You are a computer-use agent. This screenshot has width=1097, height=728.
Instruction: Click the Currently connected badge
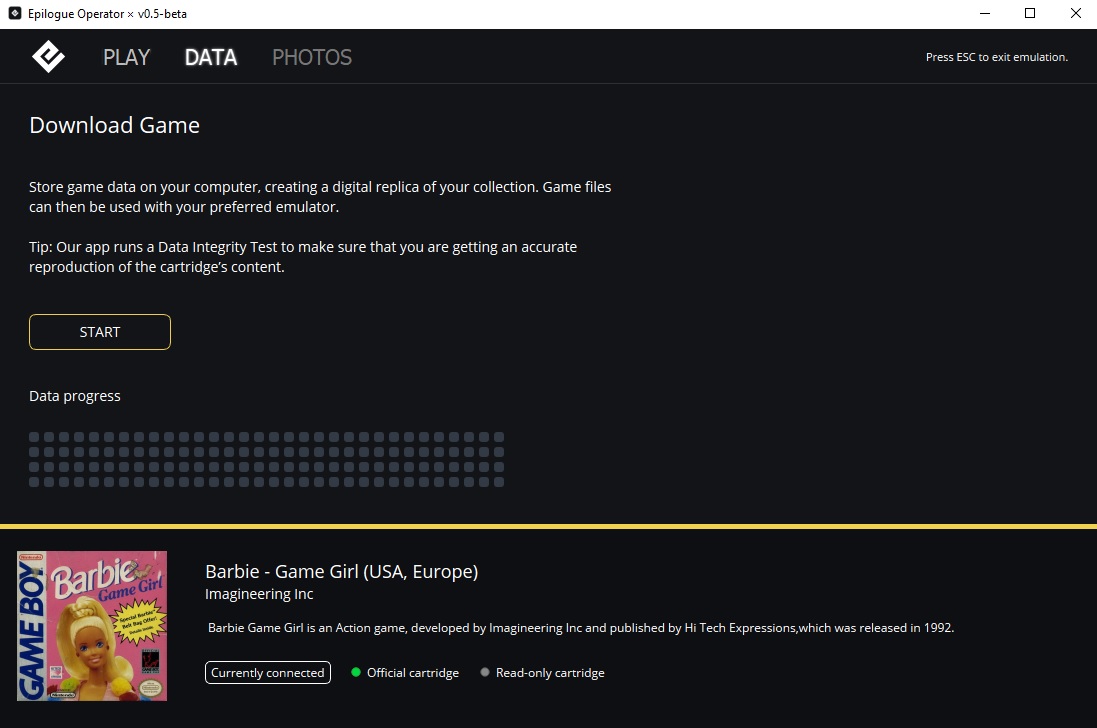(x=267, y=673)
